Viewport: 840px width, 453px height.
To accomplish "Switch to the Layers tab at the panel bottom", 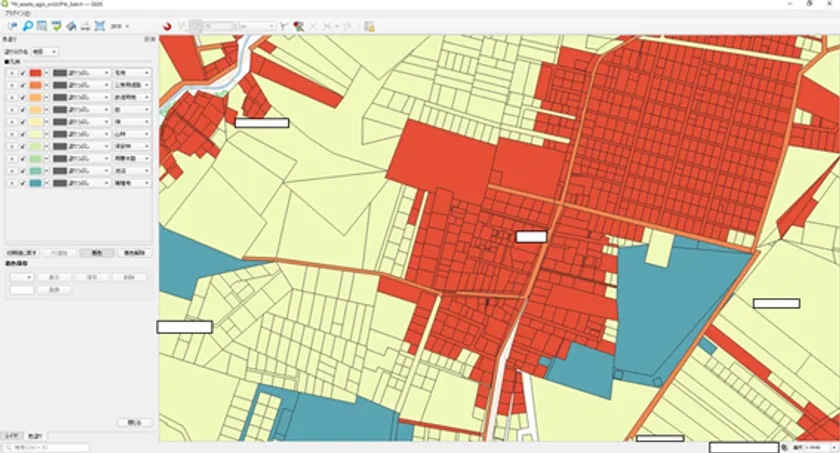I will pyautogui.click(x=12, y=436).
